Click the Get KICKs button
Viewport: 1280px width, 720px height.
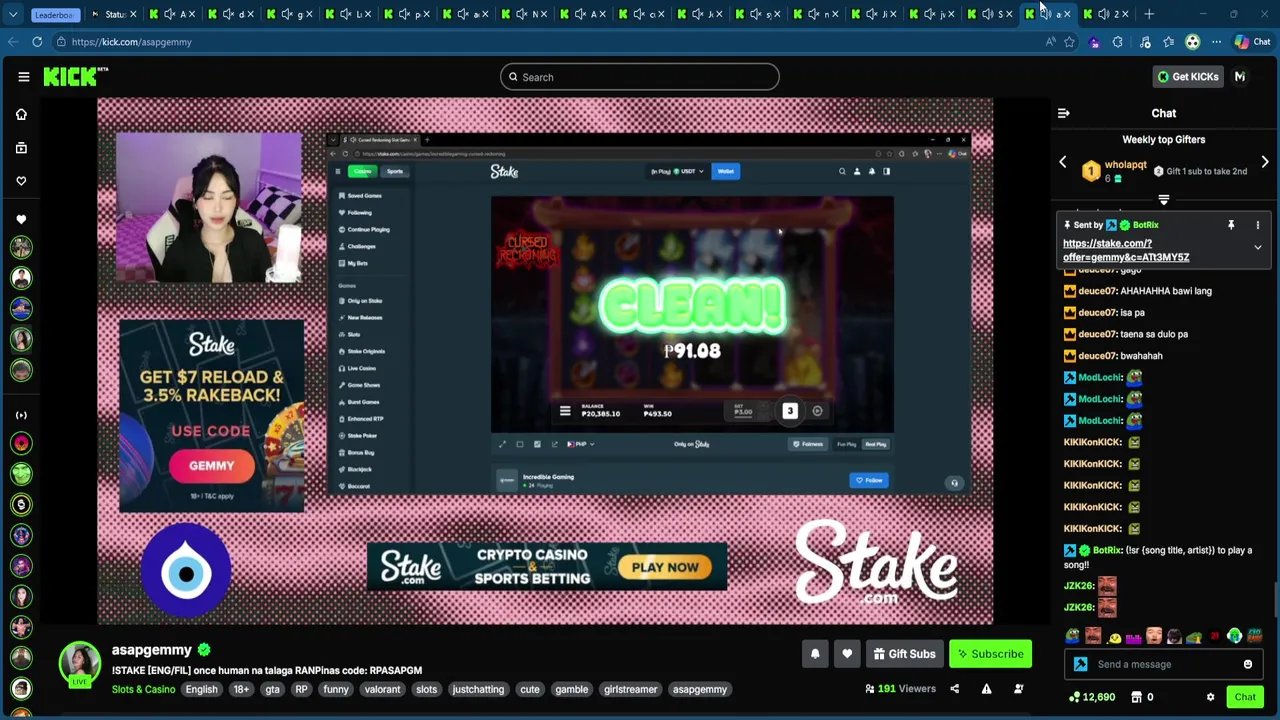1188,77
